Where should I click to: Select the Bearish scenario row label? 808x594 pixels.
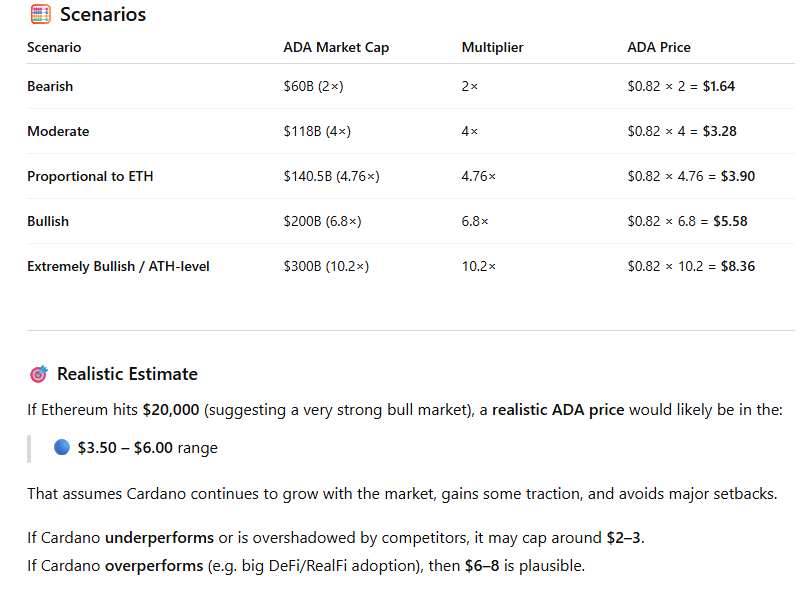point(50,87)
